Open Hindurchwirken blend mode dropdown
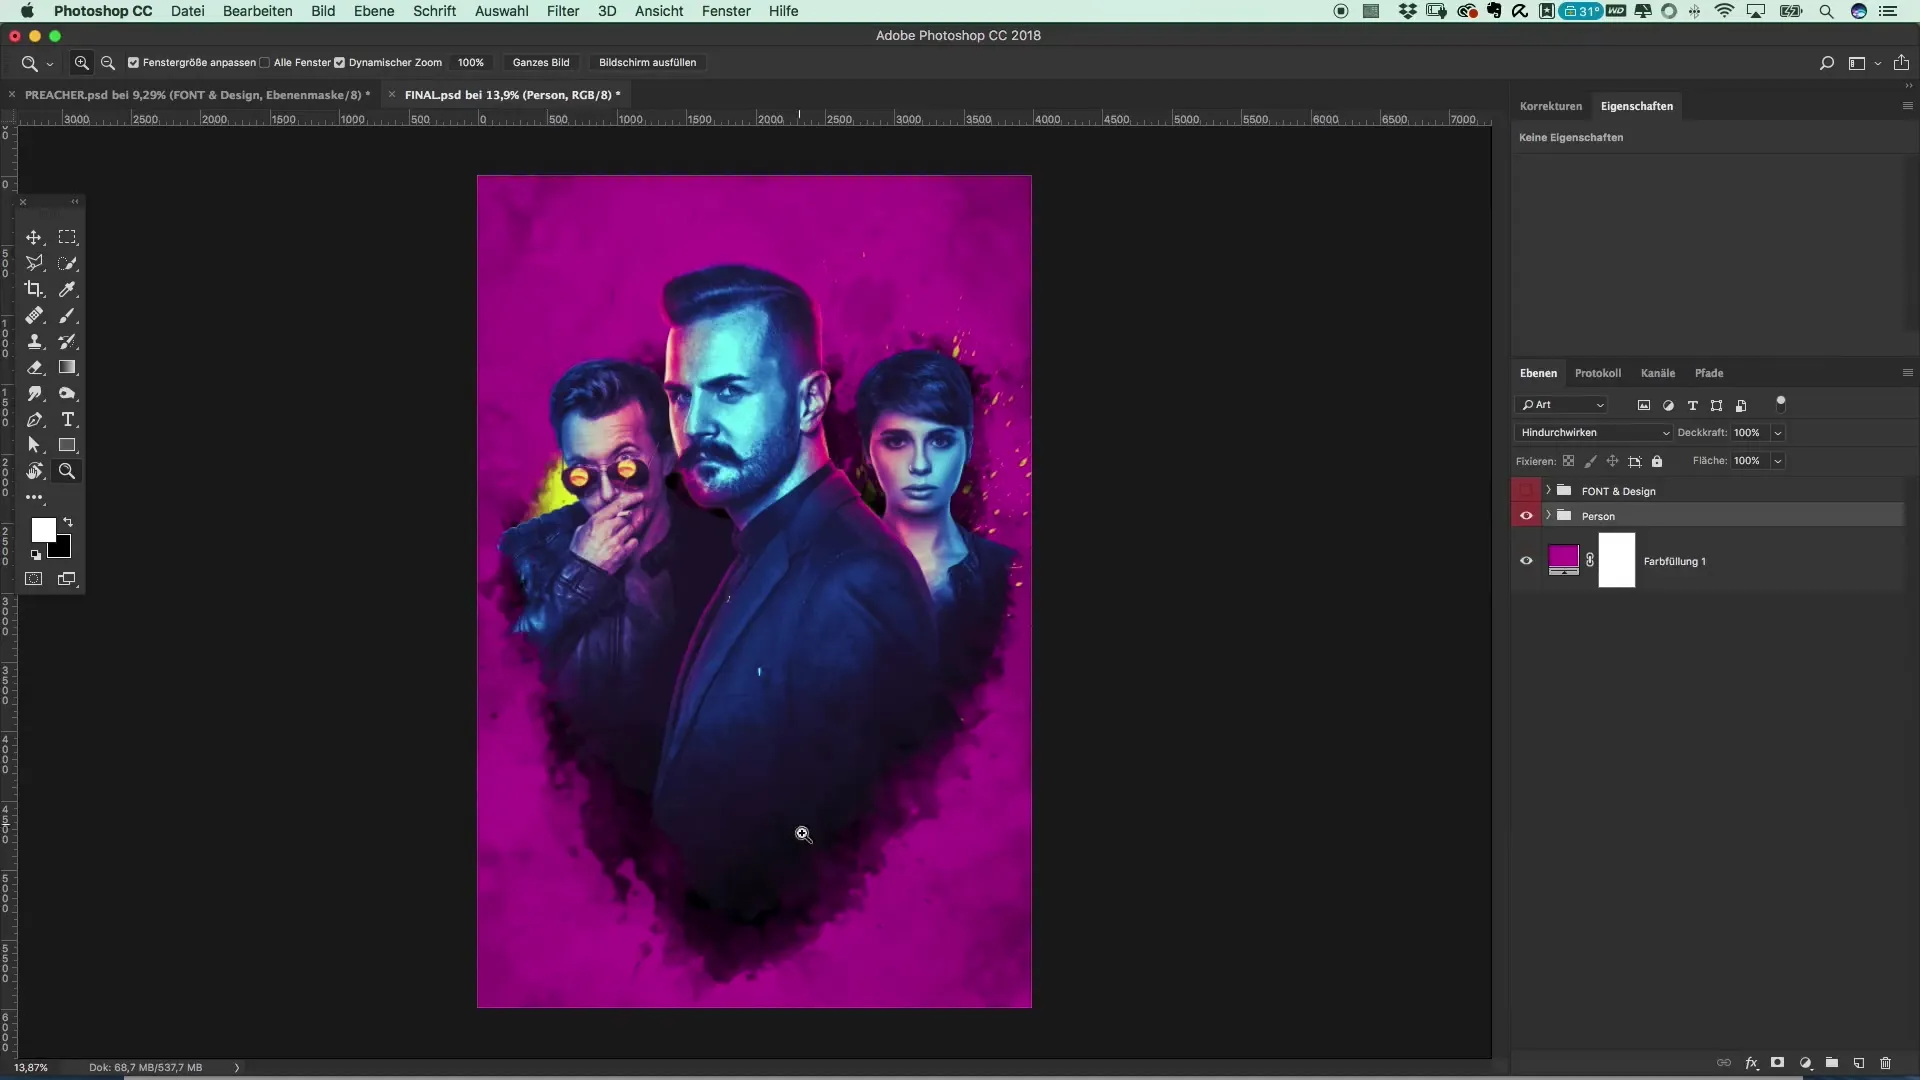Viewport: 1920px width, 1080px height. click(1593, 433)
